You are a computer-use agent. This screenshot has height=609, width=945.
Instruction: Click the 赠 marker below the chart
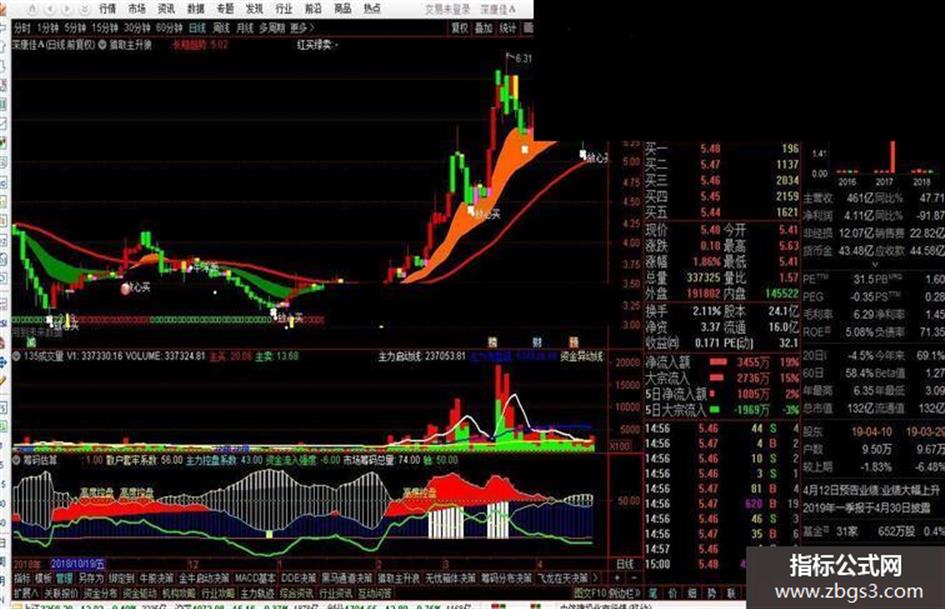pyautogui.click(x=573, y=342)
